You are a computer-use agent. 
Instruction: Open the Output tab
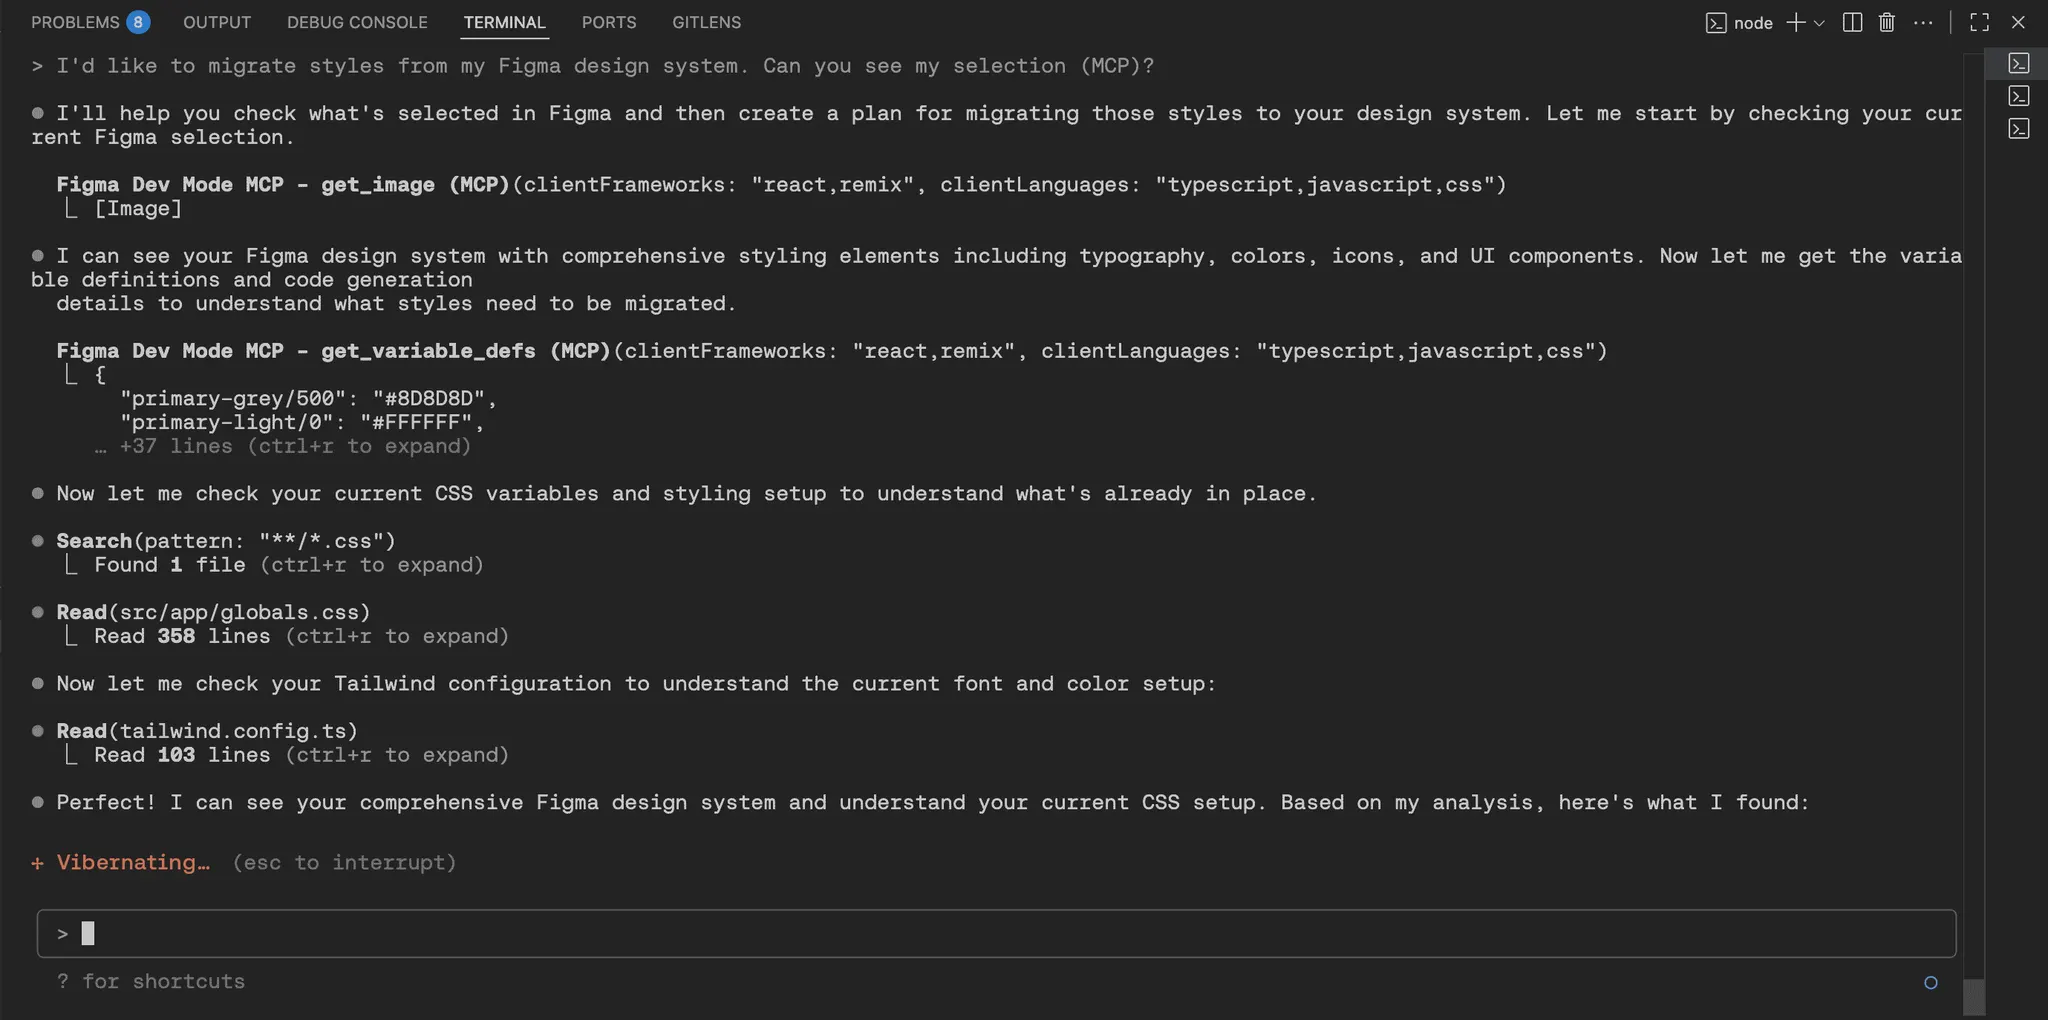click(x=217, y=22)
